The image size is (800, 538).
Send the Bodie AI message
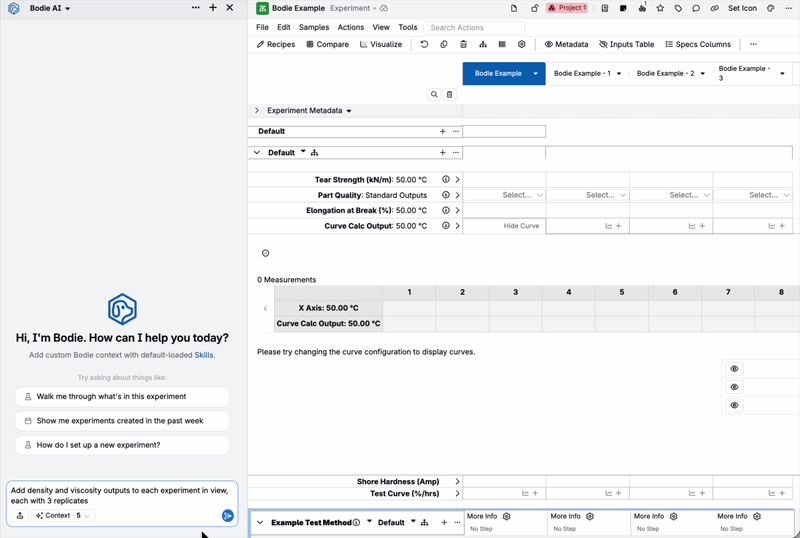[228, 516]
